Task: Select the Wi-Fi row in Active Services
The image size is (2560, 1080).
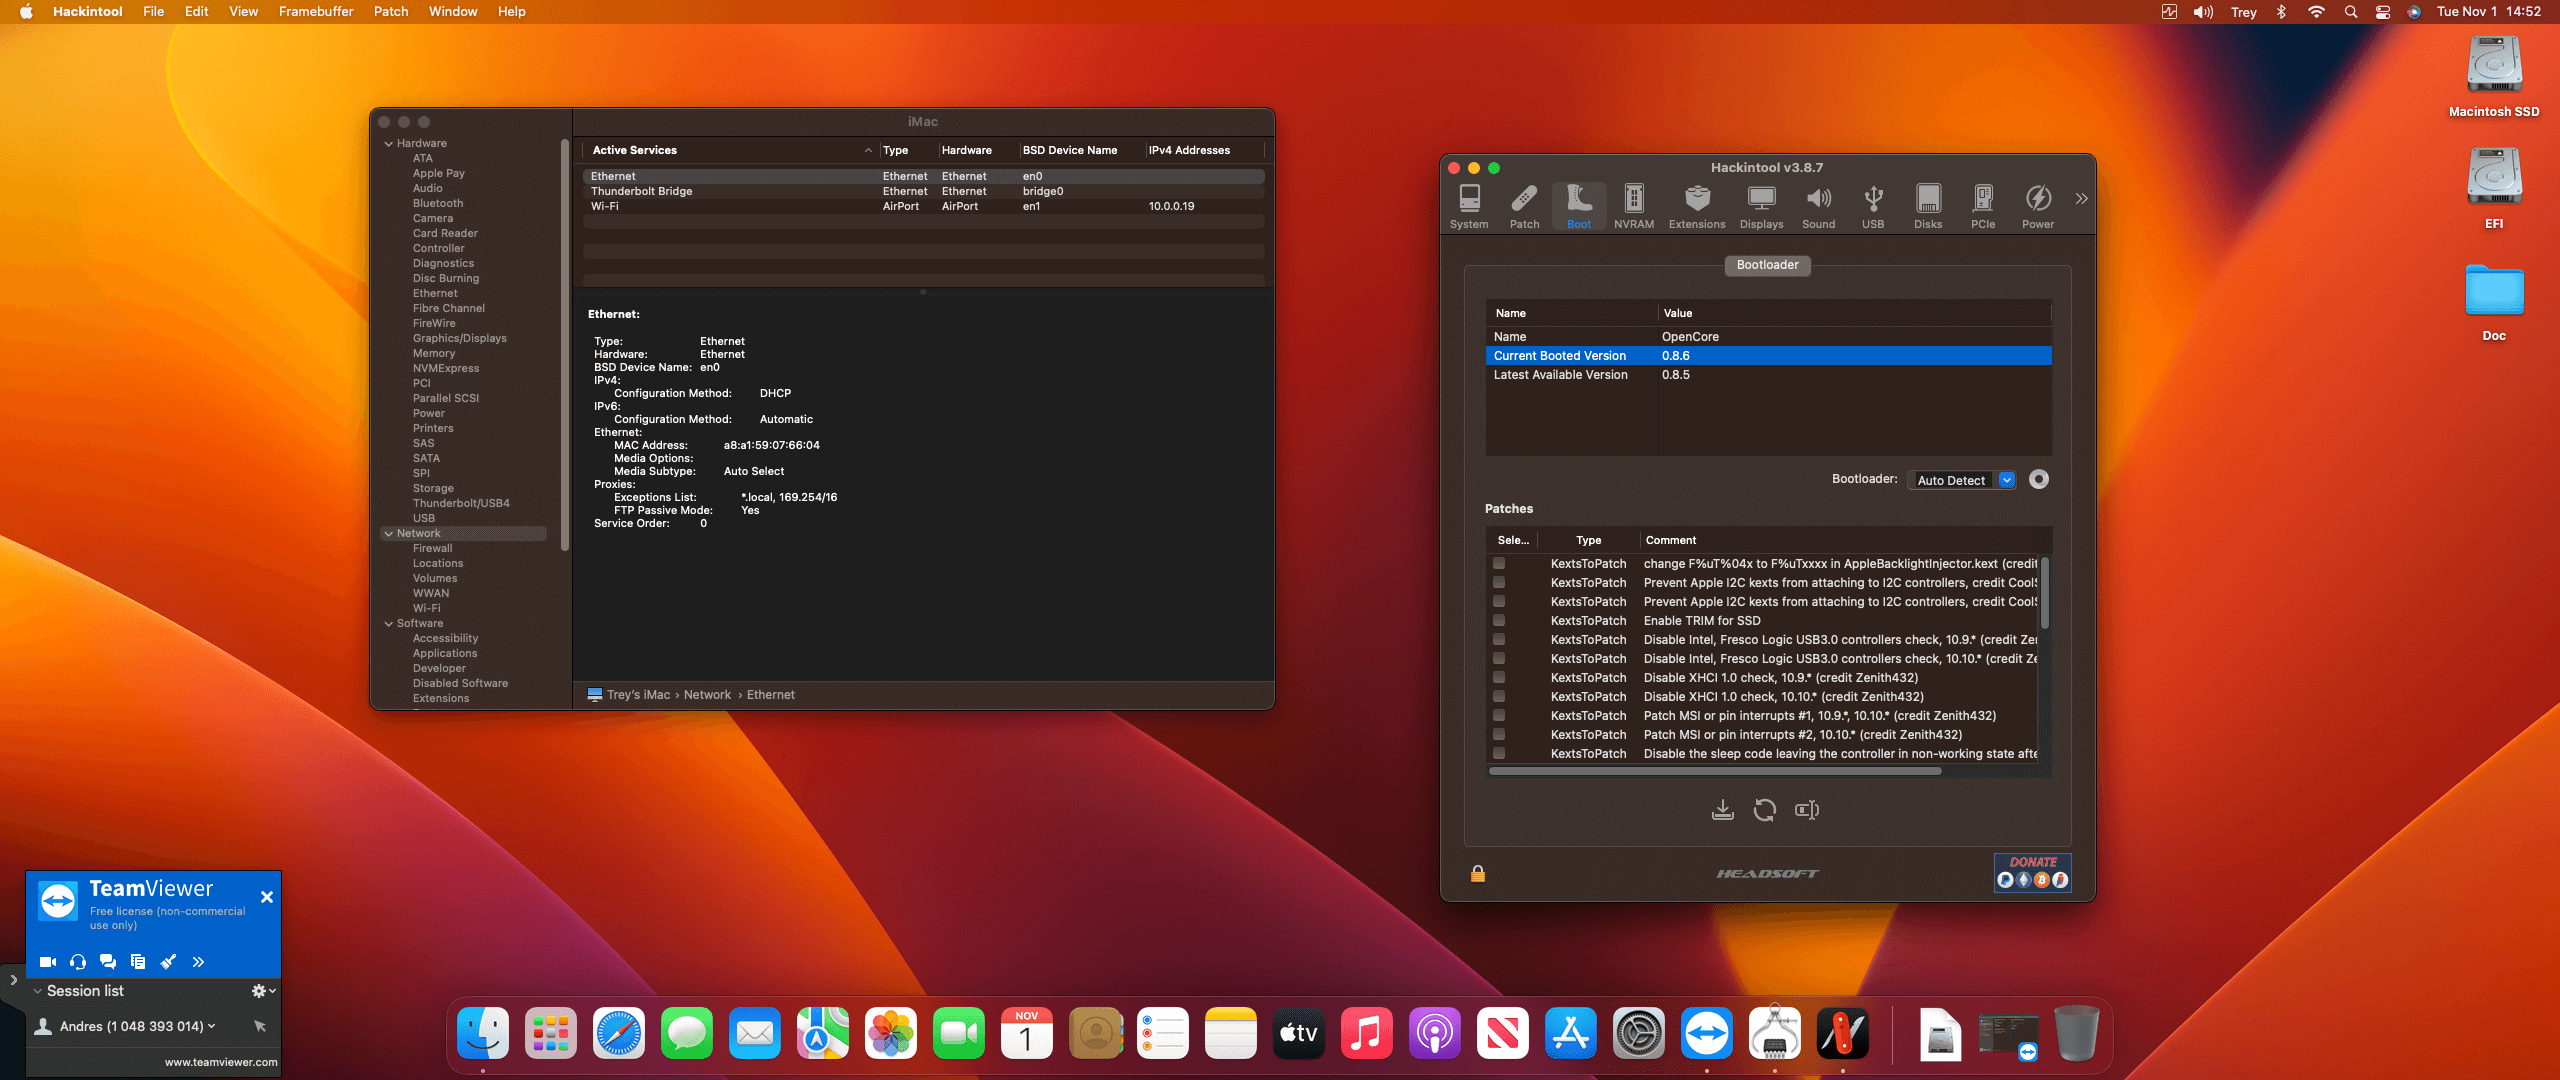Action: pos(923,206)
